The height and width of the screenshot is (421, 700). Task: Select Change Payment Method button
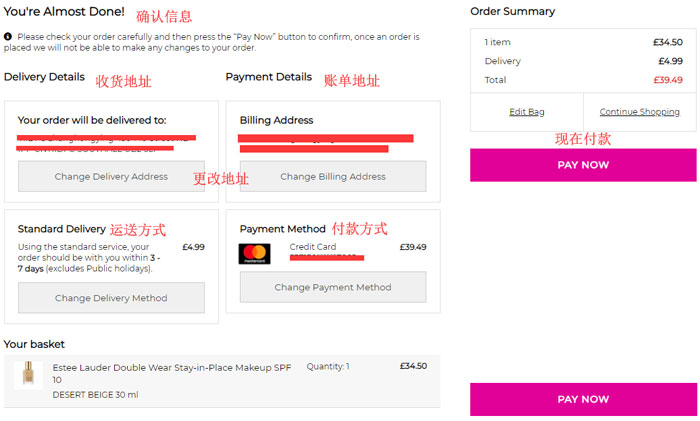333,287
